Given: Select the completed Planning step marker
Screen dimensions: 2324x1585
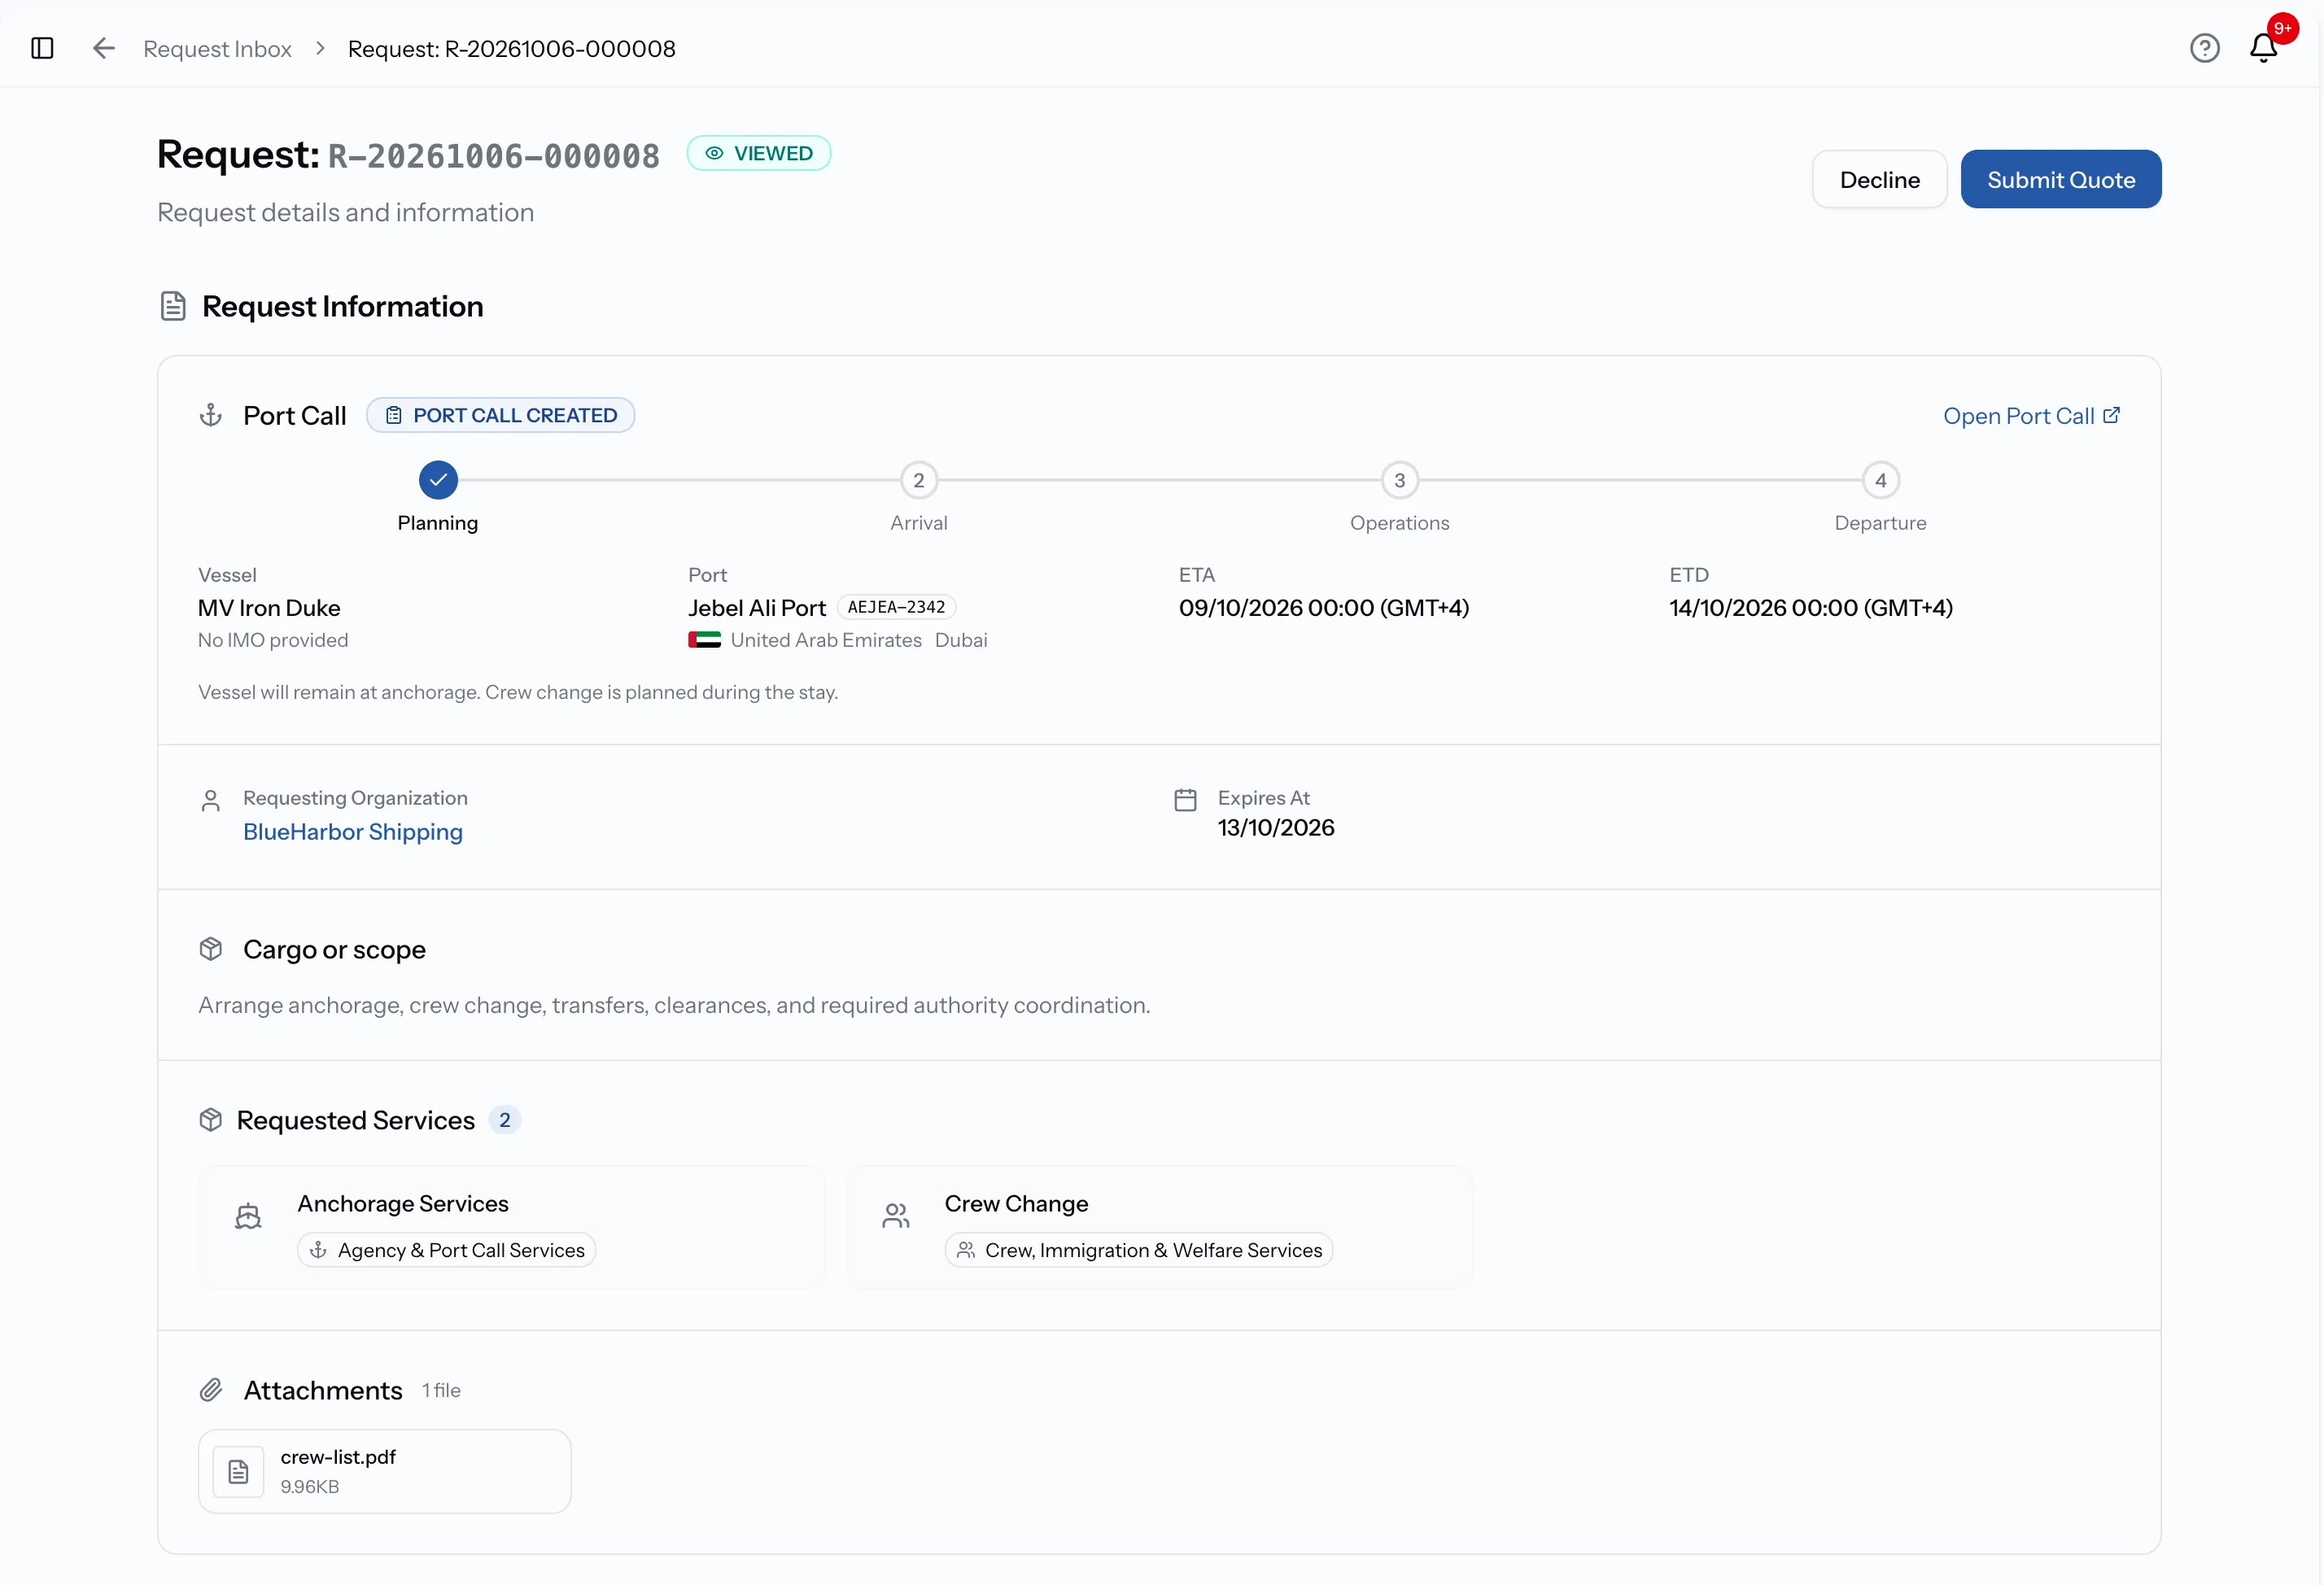Looking at the screenshot, I should pos(438,480).
